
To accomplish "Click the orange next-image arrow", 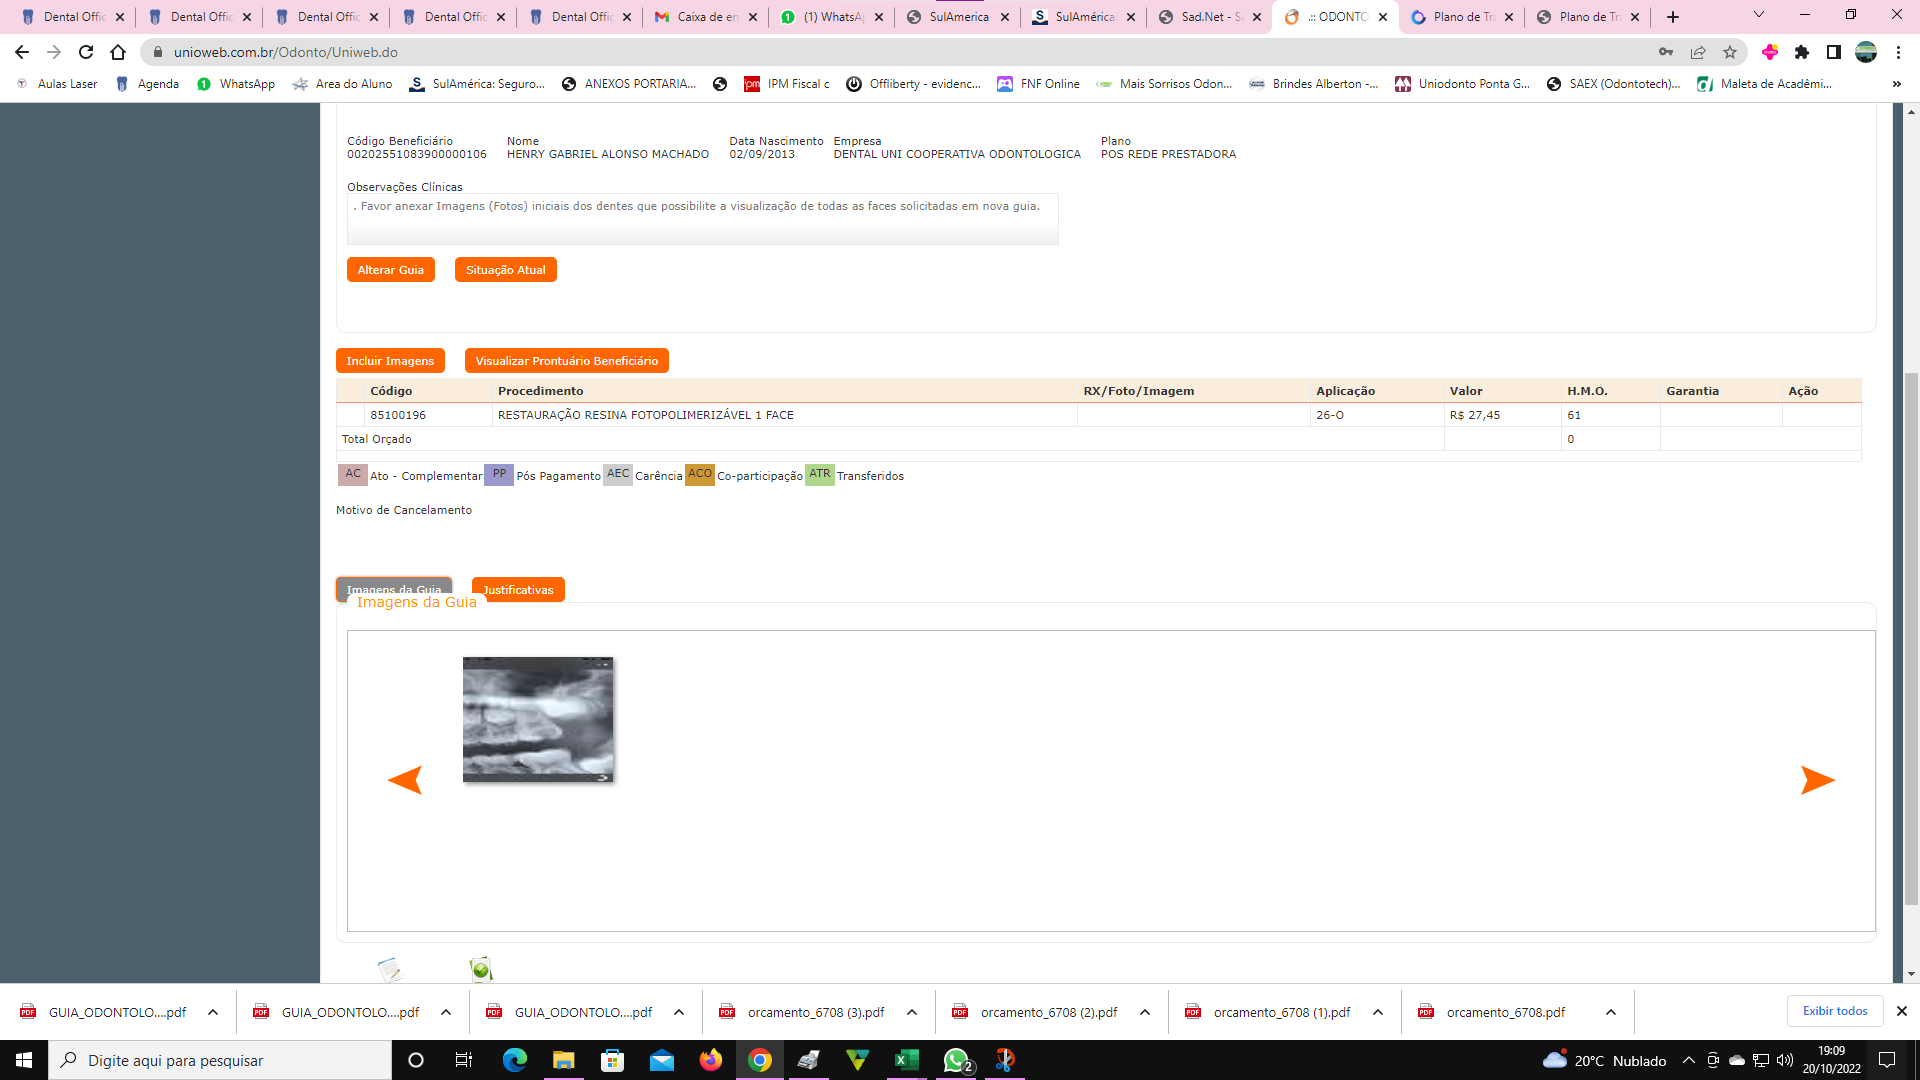I will 1817,780.
